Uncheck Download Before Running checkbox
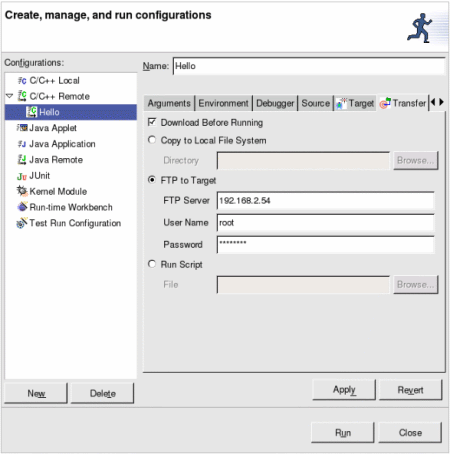The width and height of the screenshot is (450, 454). coord(152,122)
